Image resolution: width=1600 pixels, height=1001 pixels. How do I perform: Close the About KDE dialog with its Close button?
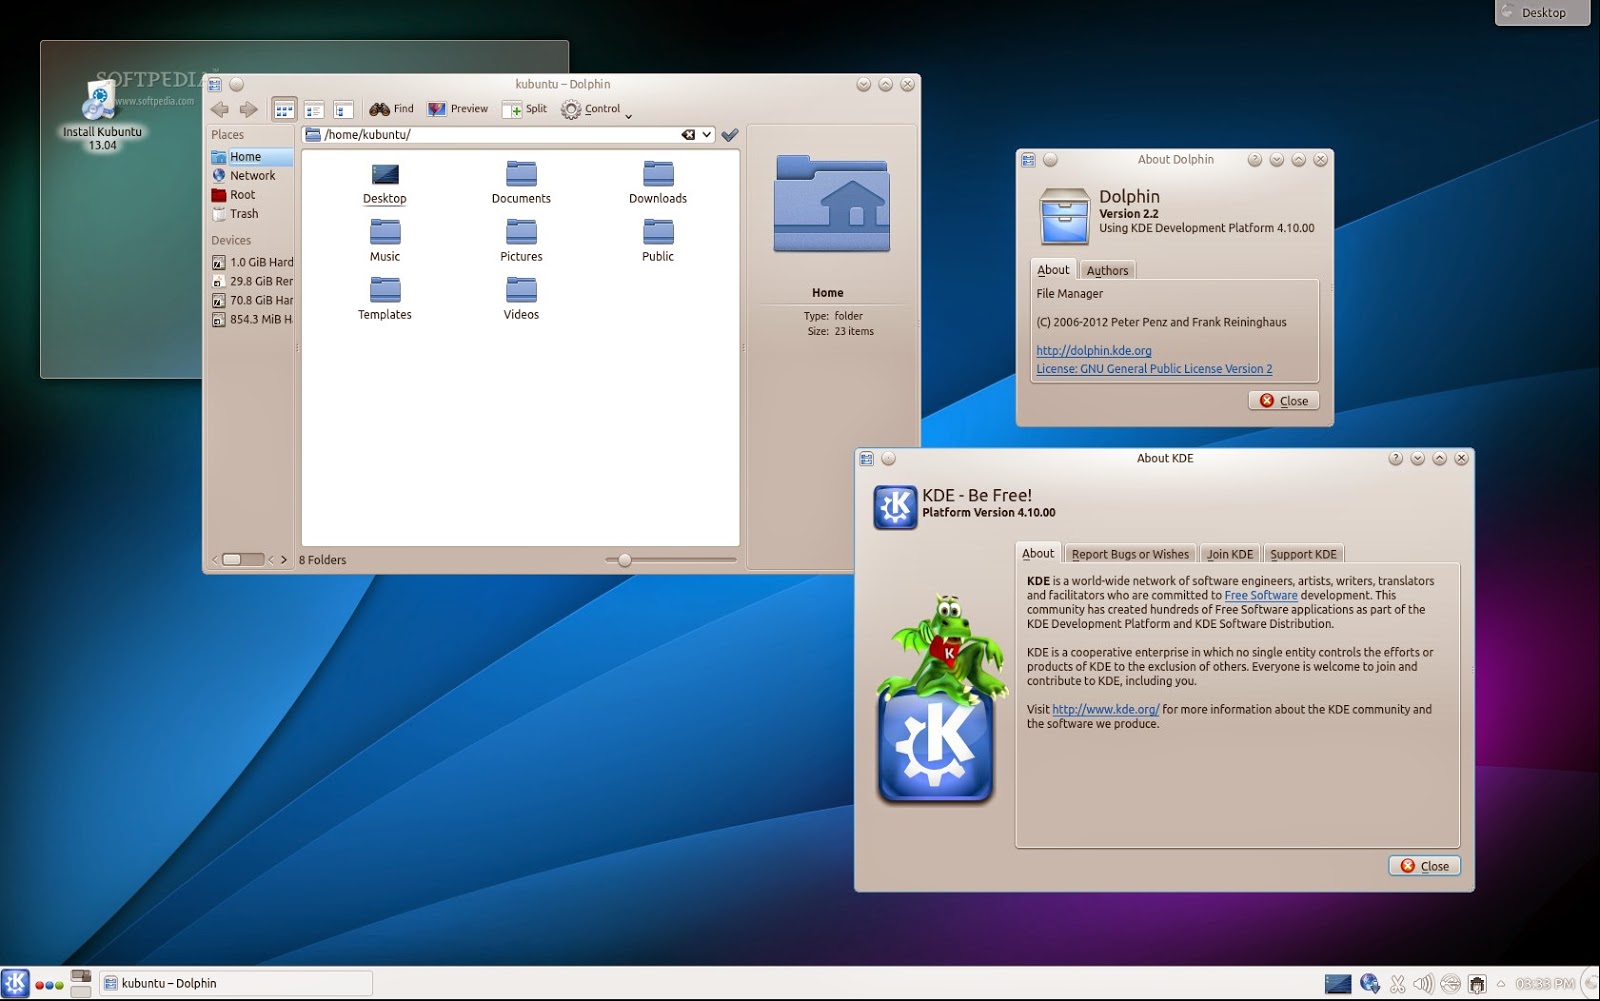[1425, 866]
